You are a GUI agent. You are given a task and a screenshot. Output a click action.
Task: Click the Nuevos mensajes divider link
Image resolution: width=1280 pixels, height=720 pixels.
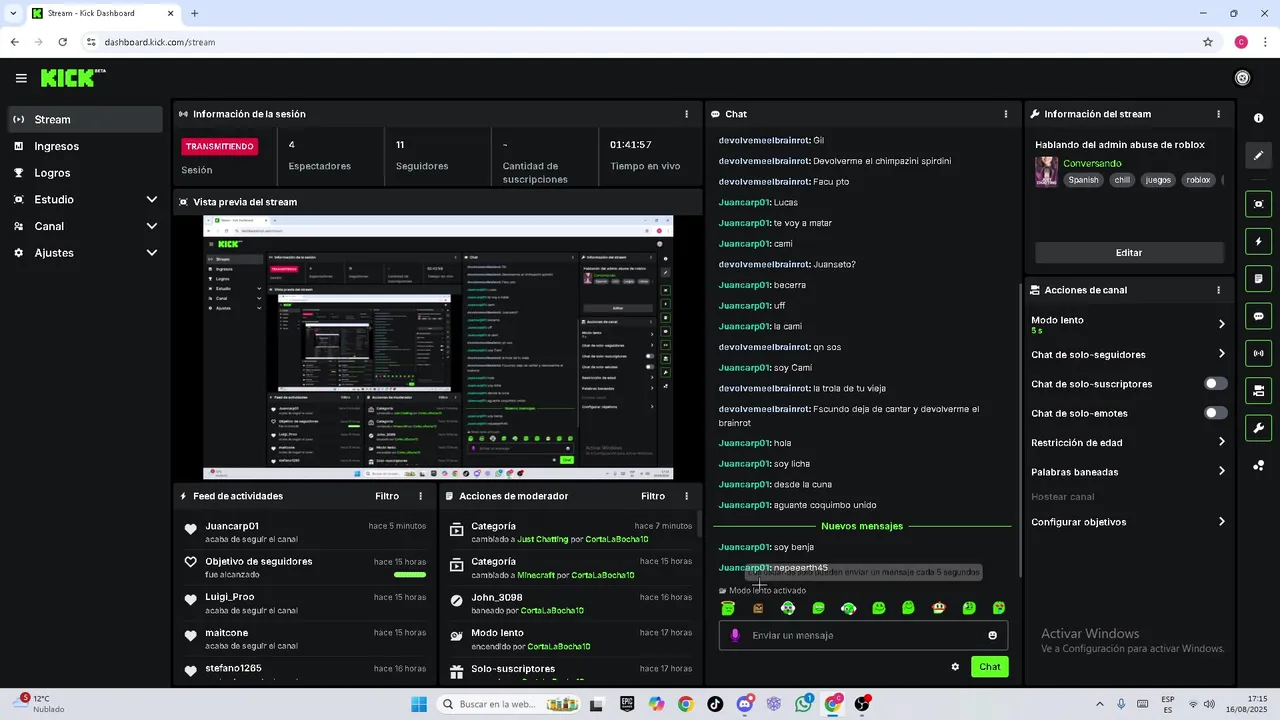(x=862, y=526)
